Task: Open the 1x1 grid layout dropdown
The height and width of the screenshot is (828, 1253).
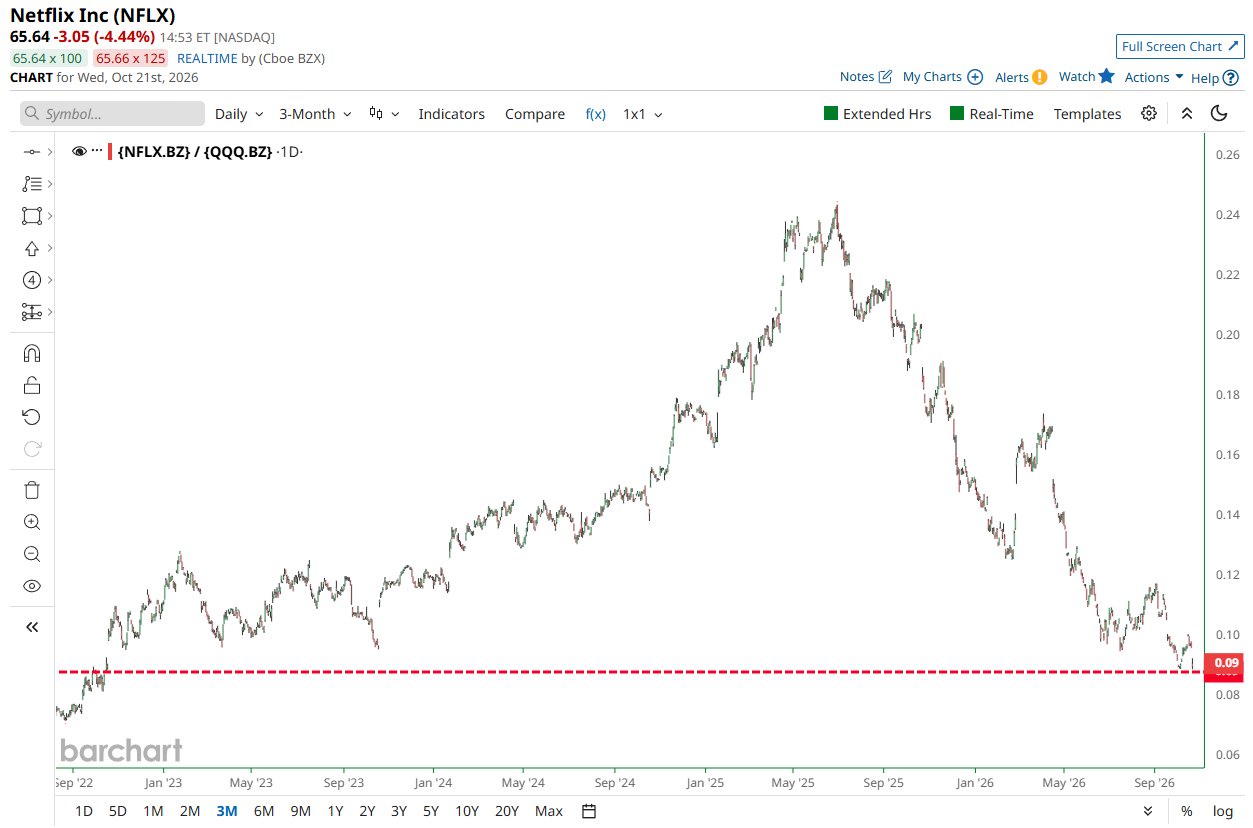Action: 643,114
